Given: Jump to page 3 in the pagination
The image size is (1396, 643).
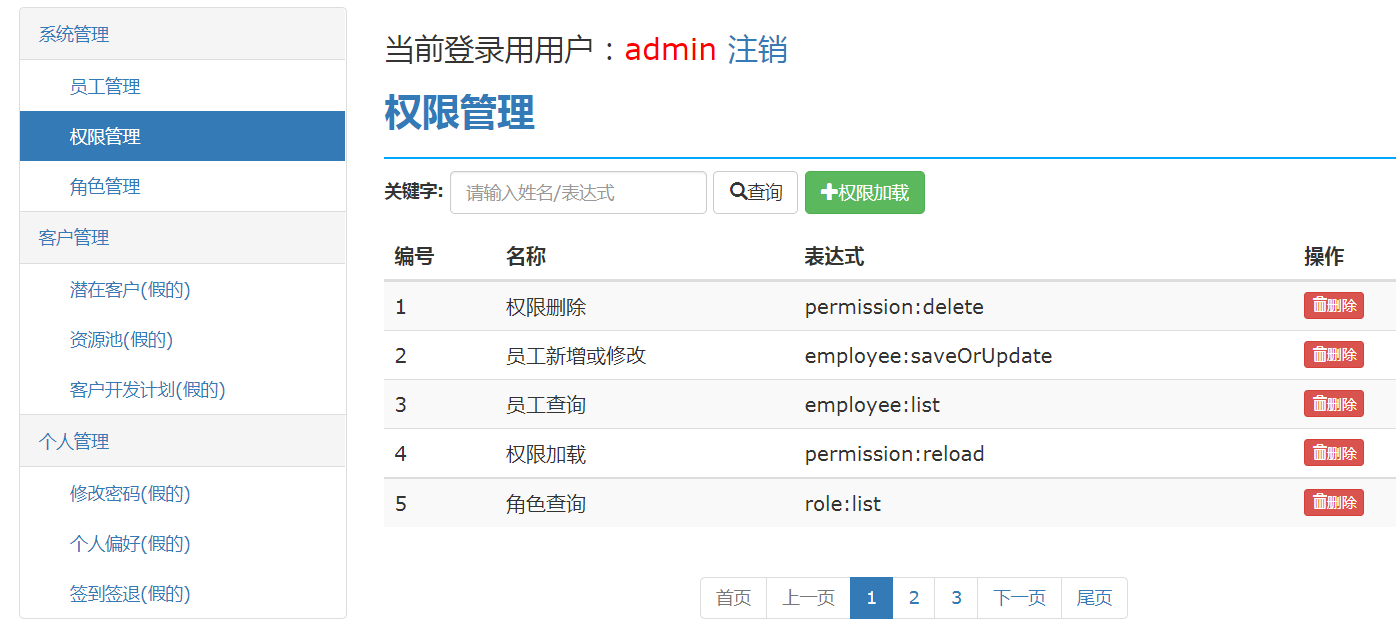Looking at the screenshot, I should coord(956,598).
